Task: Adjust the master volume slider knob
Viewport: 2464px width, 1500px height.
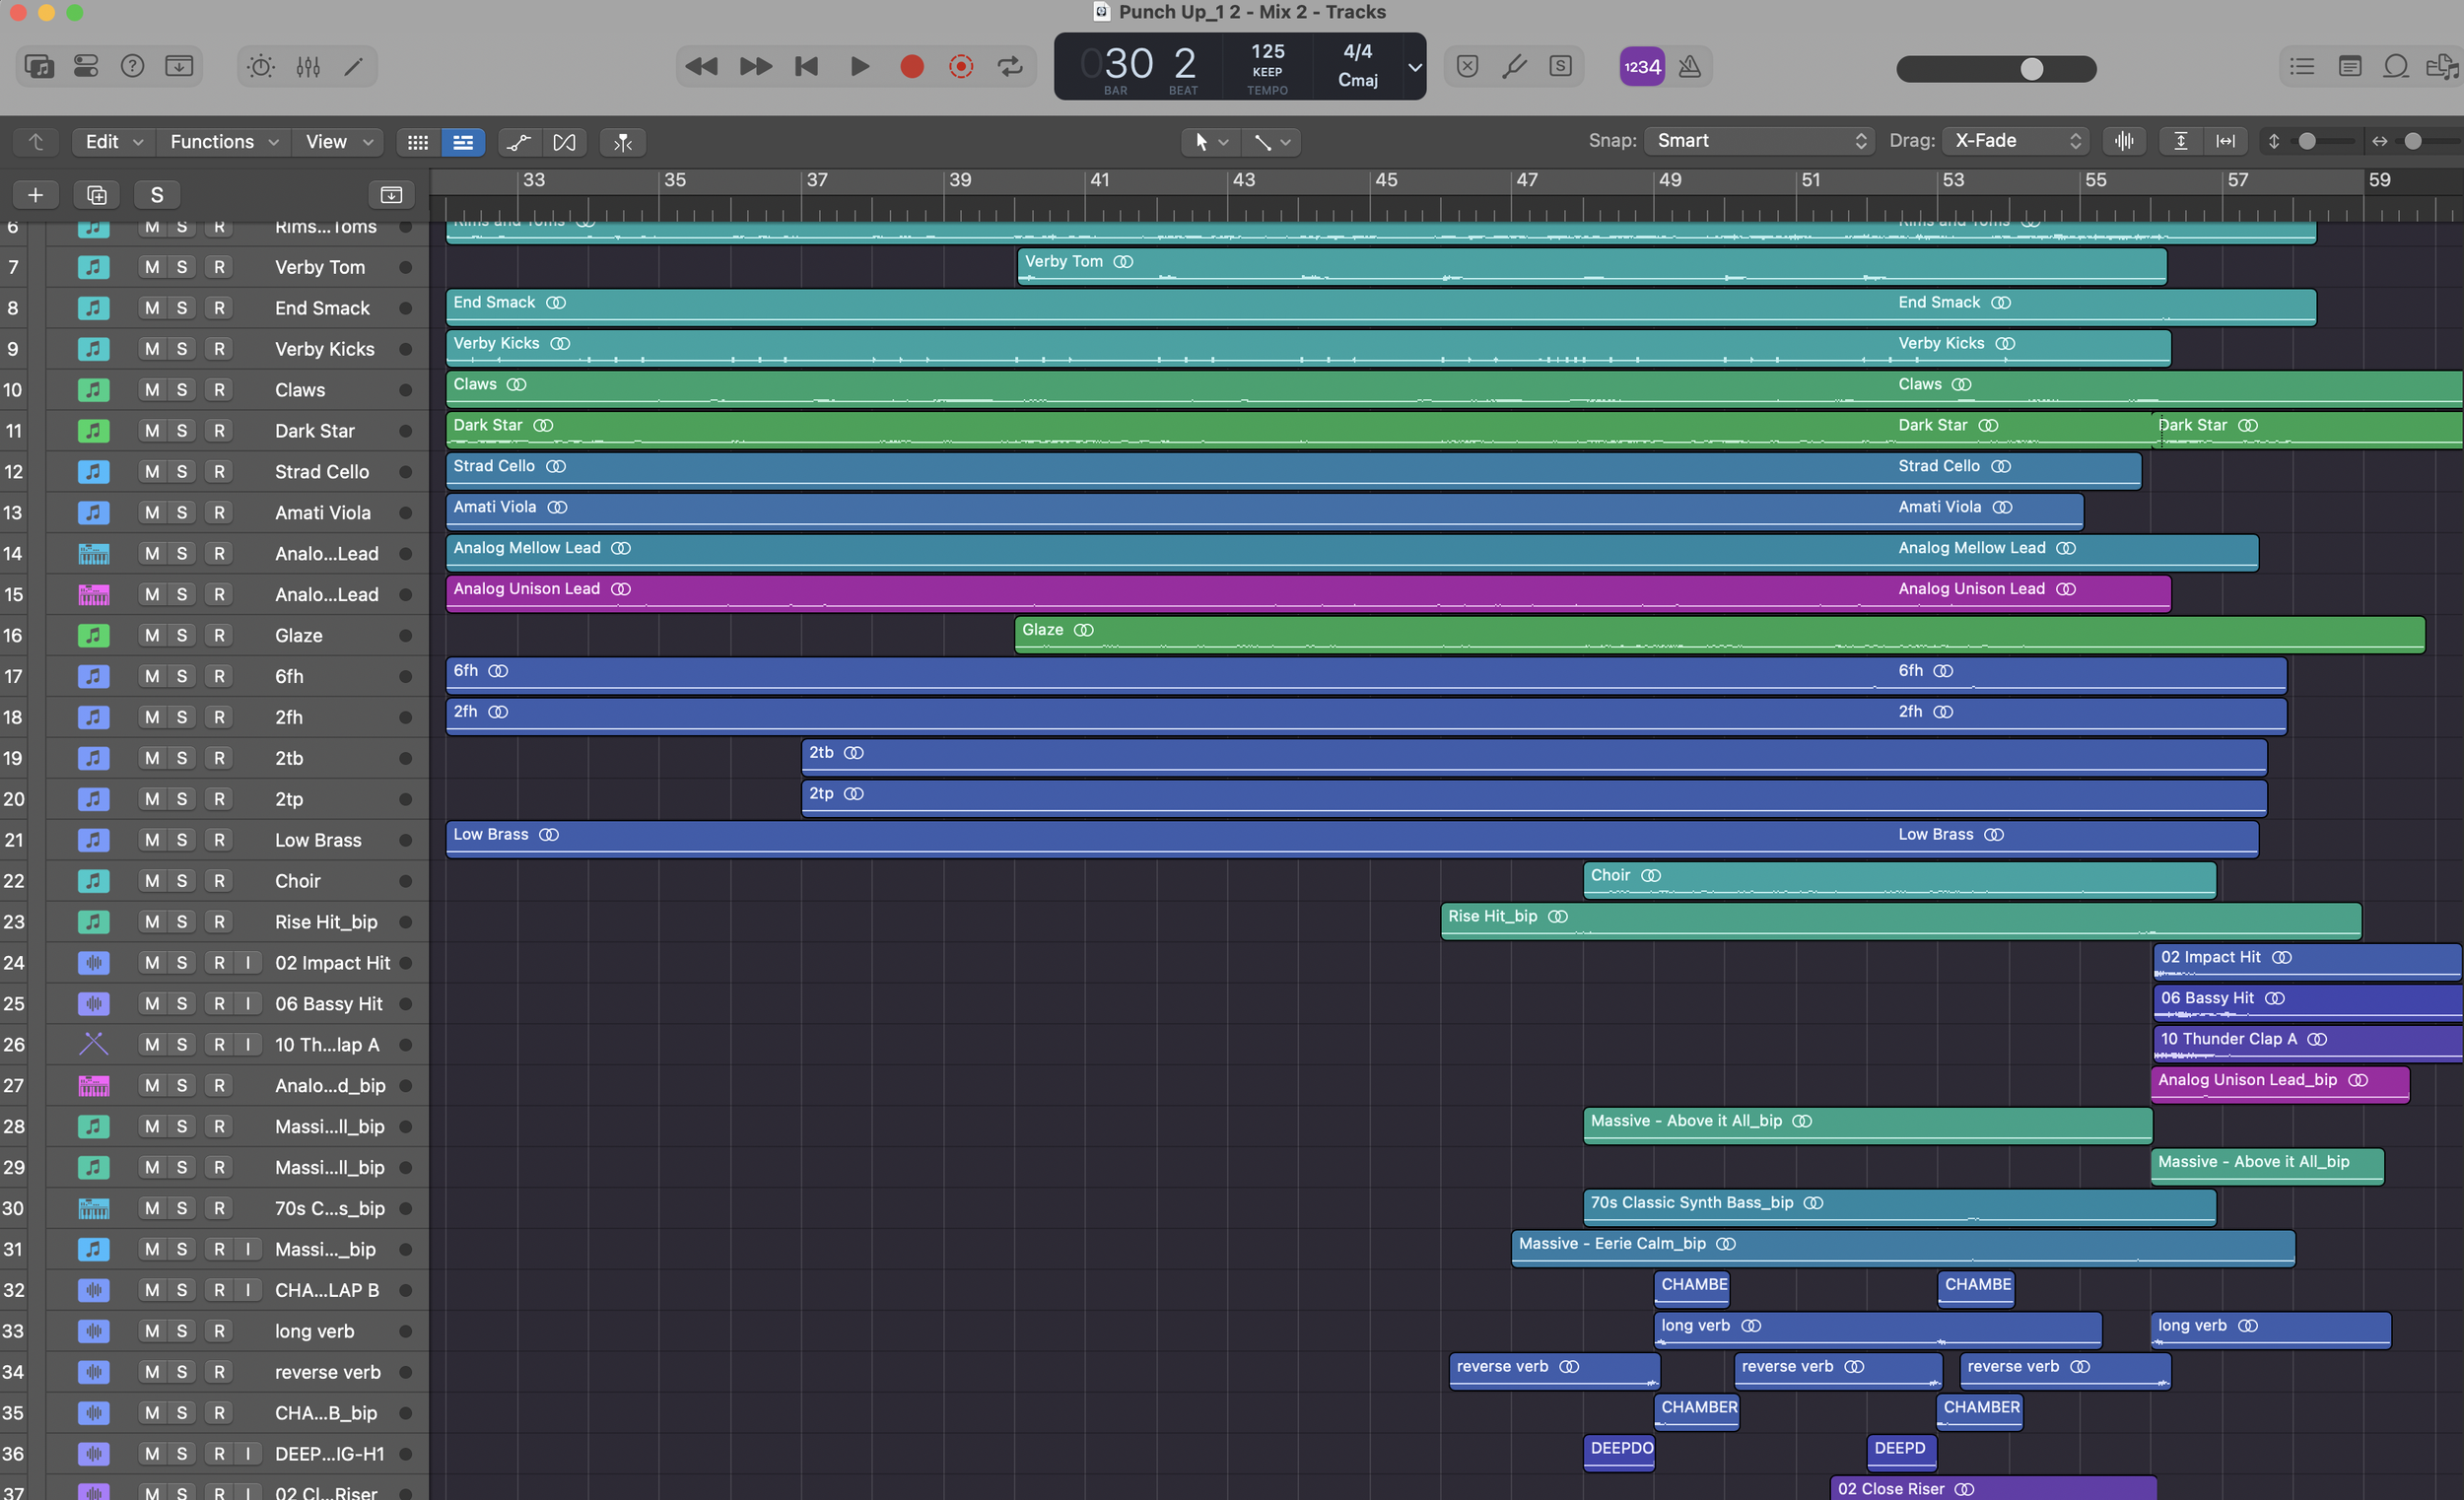Action: [x=2031, y=68]
